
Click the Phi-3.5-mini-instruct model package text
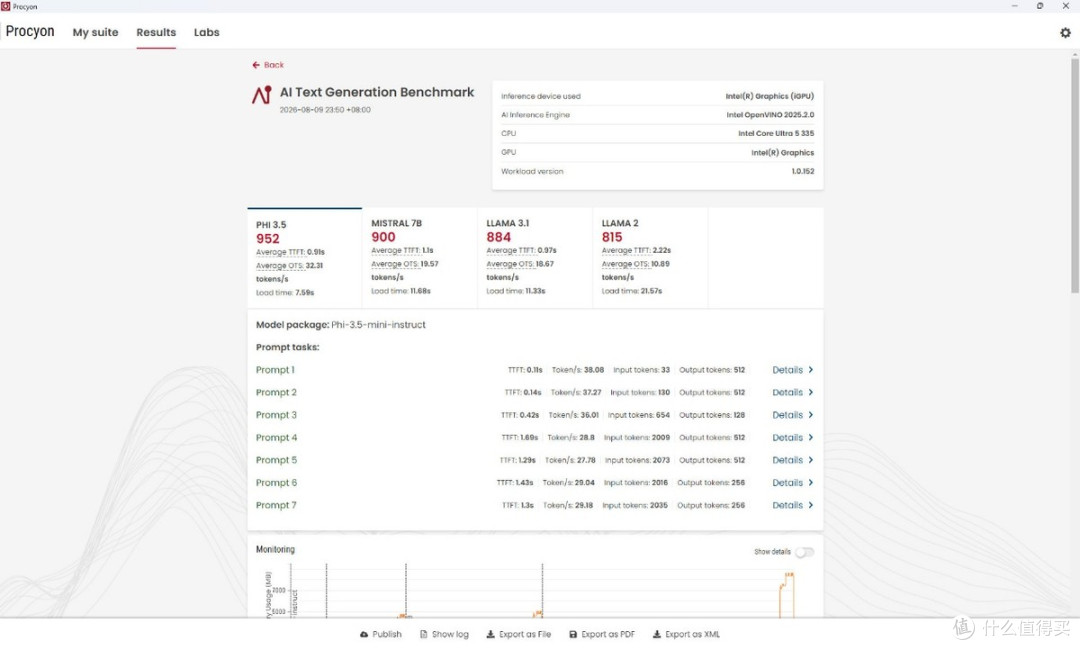pyautogui.click(x=378, y=325)
